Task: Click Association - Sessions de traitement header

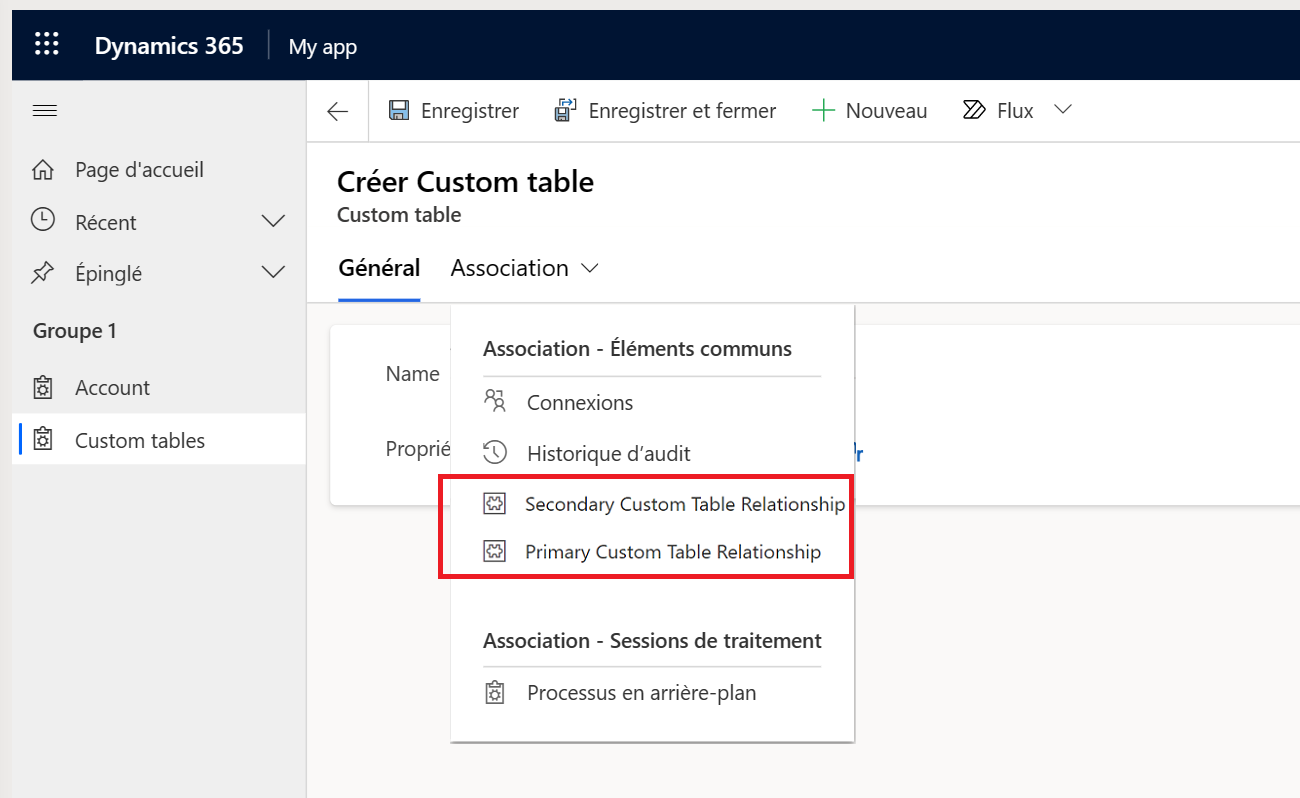Action: [652, 641]
